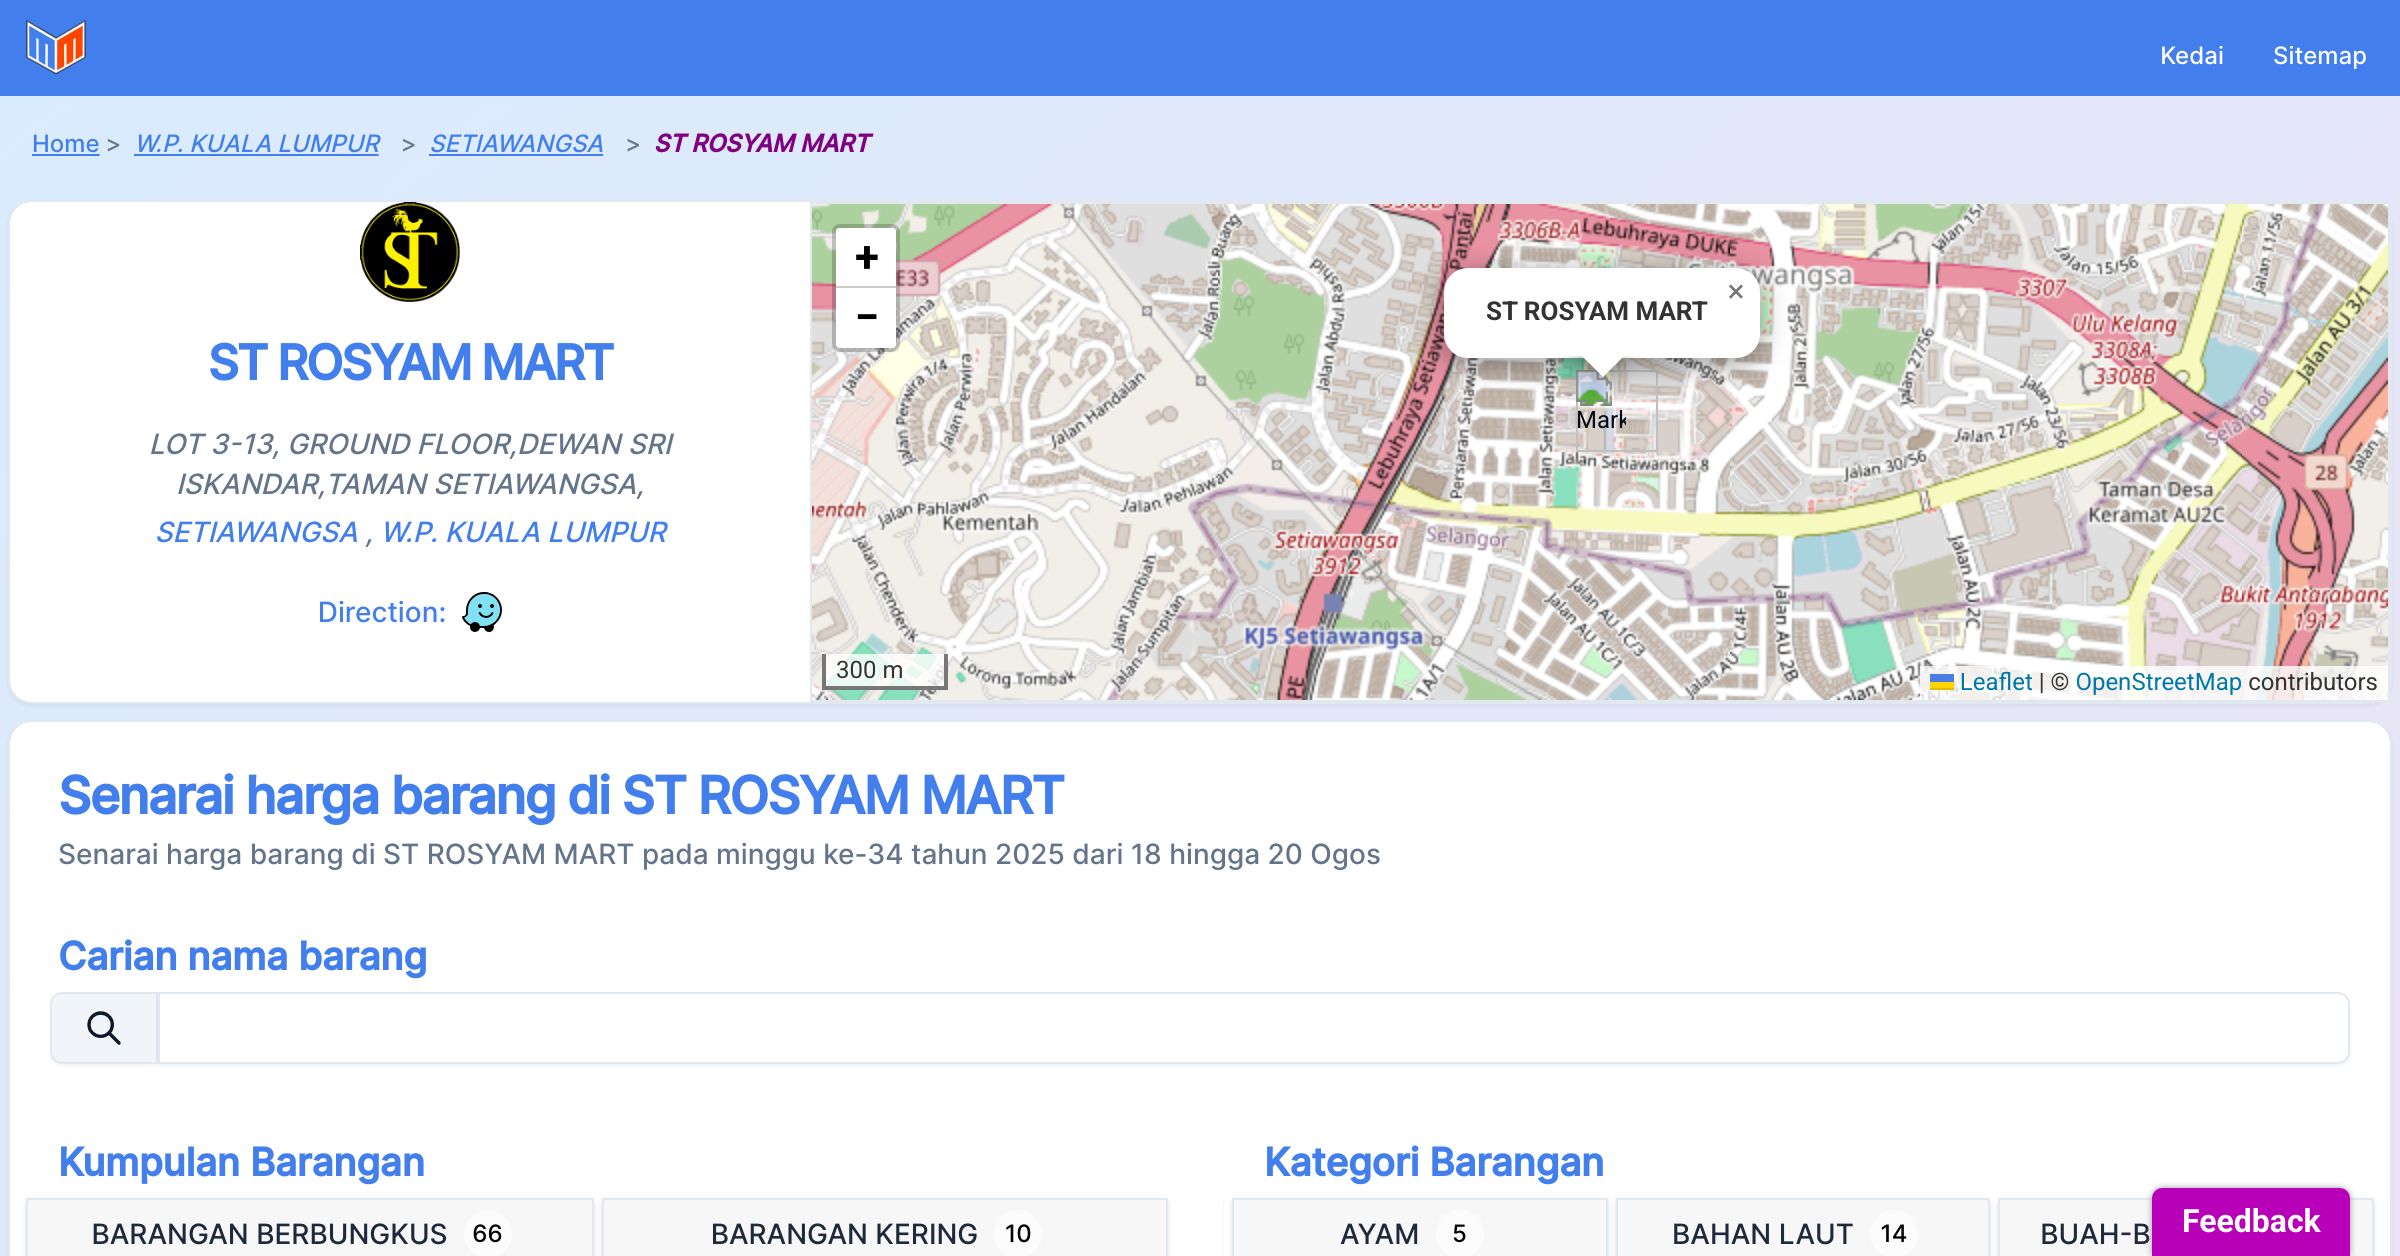
Task: Click the Feedback button
Action: point(2250,1221)
